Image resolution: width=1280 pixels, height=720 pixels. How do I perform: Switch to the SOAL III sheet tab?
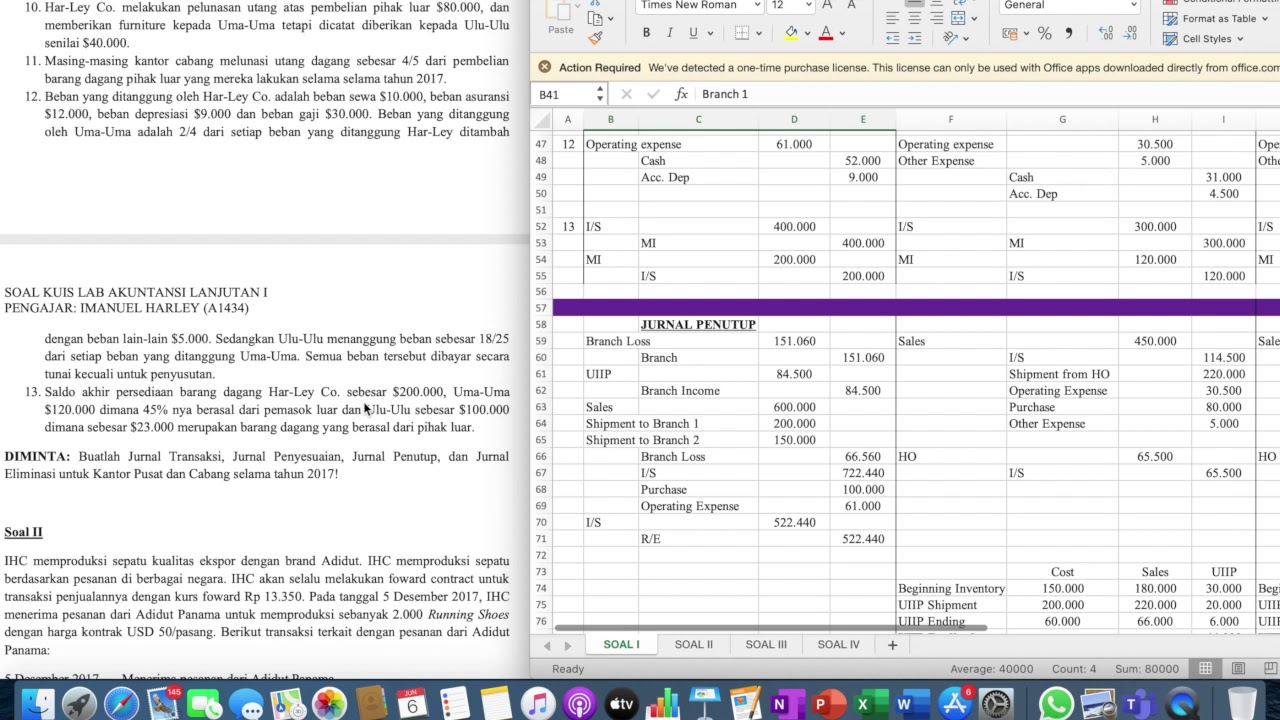tap(766, 645)
